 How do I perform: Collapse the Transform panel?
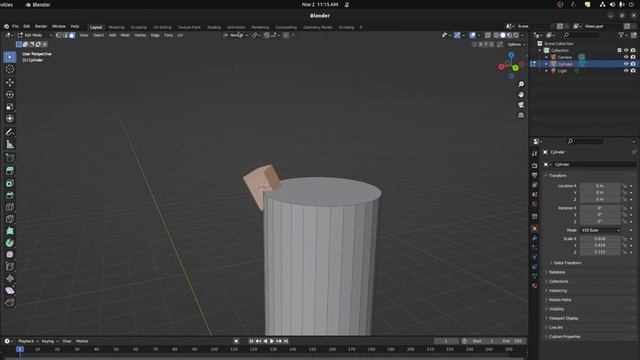click(x=558, y=176)
